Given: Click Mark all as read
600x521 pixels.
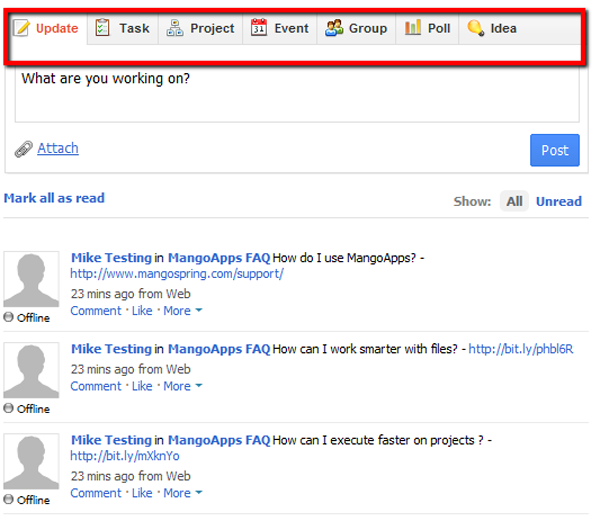Looking at the screenshot, I should click(54, 198).
